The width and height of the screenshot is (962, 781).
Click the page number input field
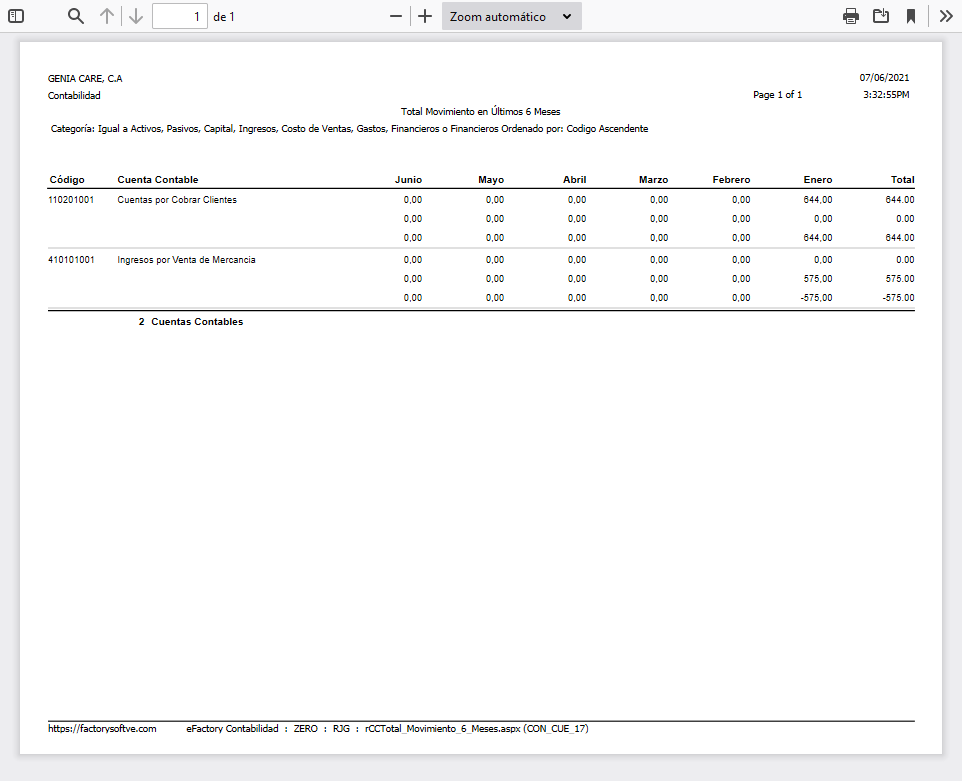pos(179,16)
